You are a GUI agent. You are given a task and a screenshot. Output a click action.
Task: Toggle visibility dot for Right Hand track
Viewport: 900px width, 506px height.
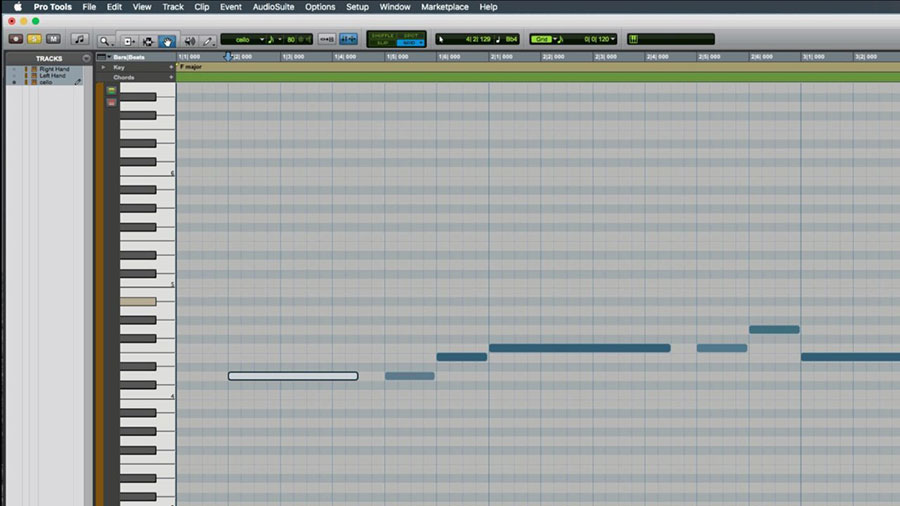[x=14, y=69]
